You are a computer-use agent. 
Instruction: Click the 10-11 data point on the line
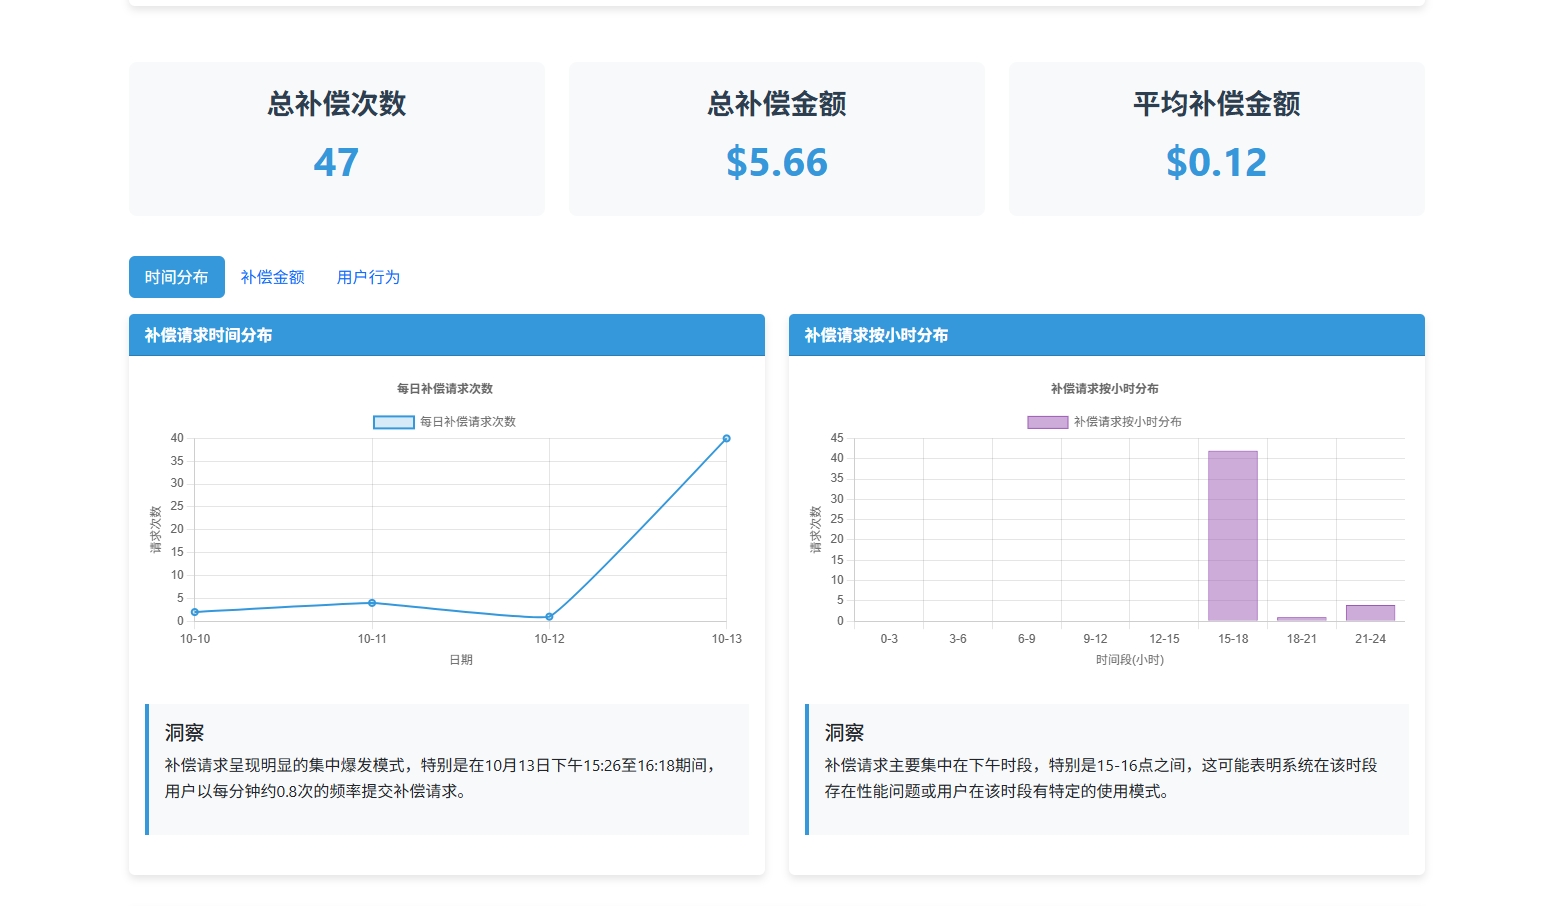(x=372, y=603)
